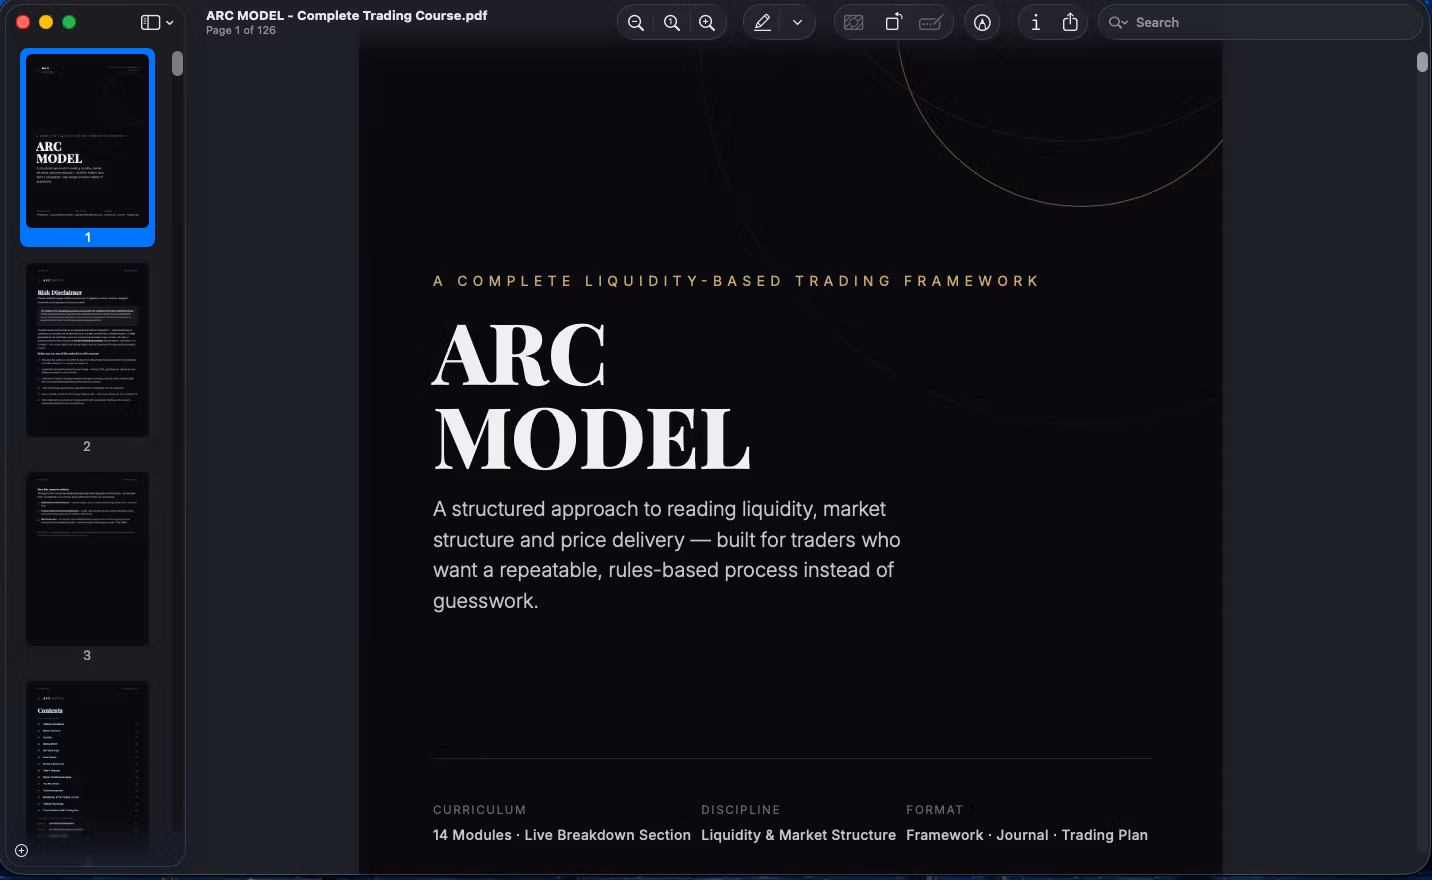The image size is (1432, 880).
Task: Toggle the sidebar view button
Action: click(150, 22)
